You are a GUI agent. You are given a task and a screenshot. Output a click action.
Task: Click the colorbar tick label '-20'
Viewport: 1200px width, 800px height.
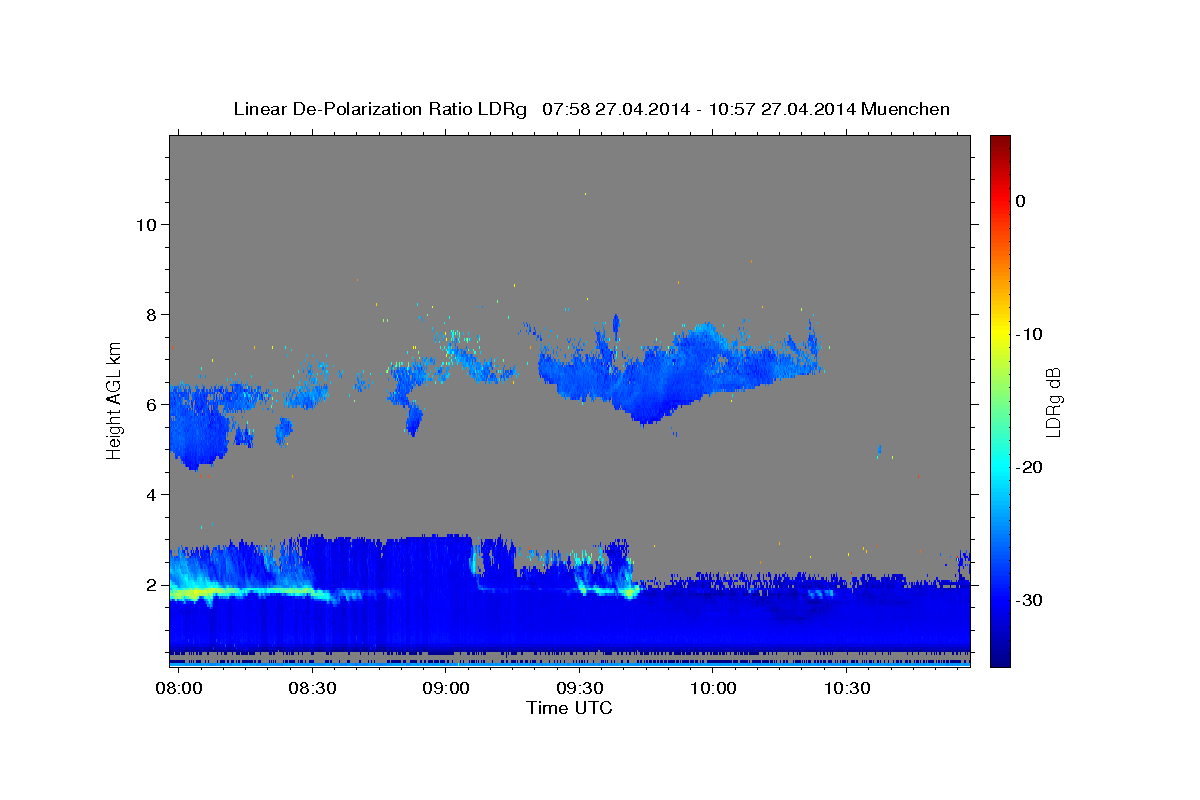[1030, 467]
